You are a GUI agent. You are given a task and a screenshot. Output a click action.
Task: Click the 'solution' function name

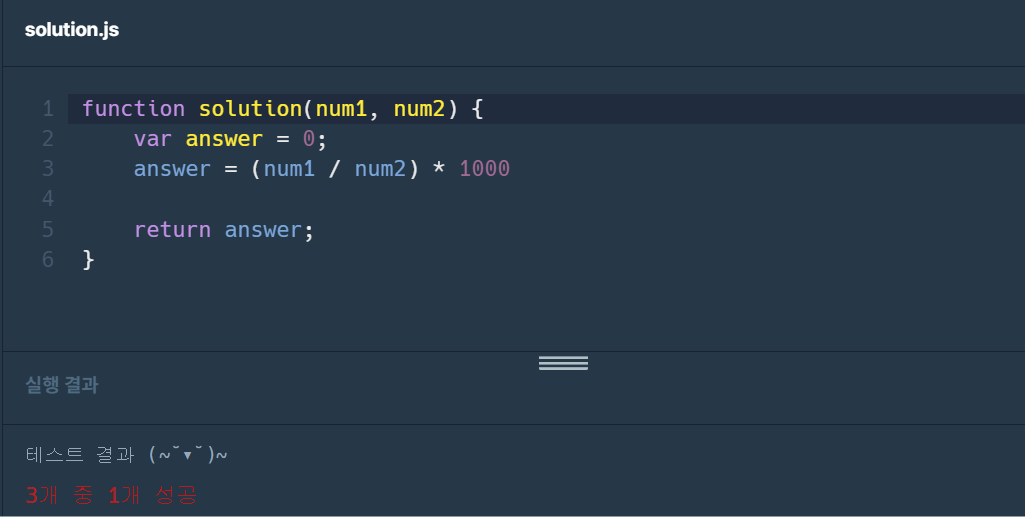(x=250, y=109)
